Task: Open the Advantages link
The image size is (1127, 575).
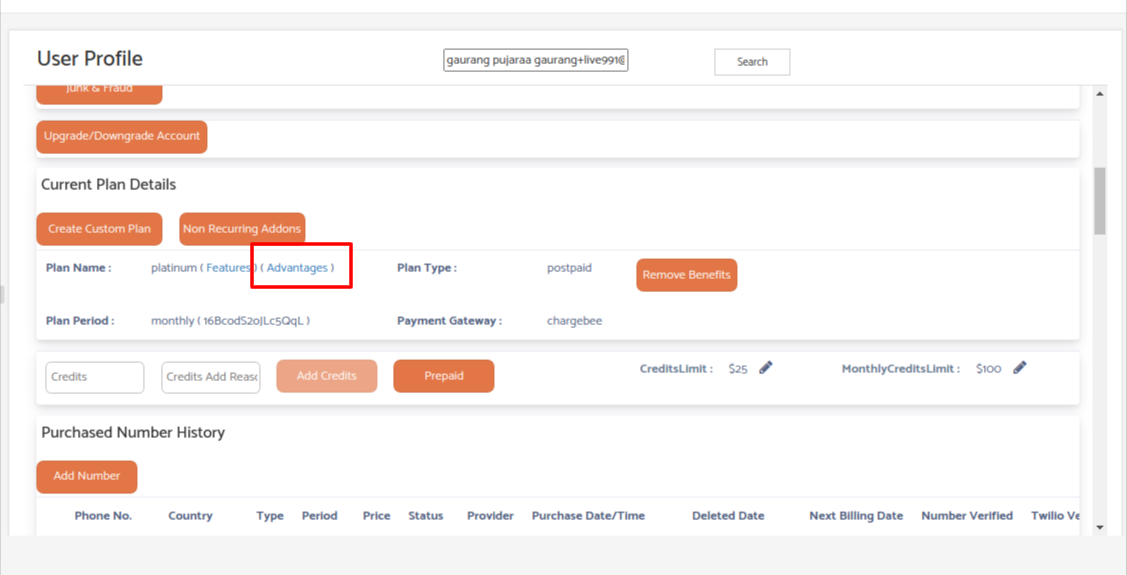Action: [297, 267]
